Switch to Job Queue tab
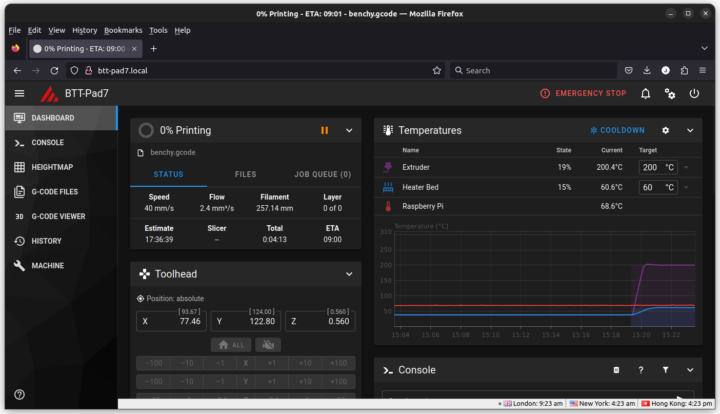This screenshot has width=720, height=414. point(322,174)
